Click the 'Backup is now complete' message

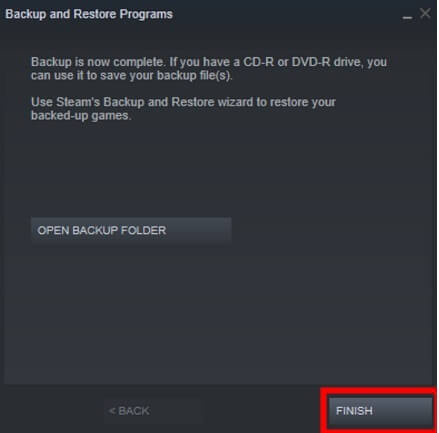point(209,69)
